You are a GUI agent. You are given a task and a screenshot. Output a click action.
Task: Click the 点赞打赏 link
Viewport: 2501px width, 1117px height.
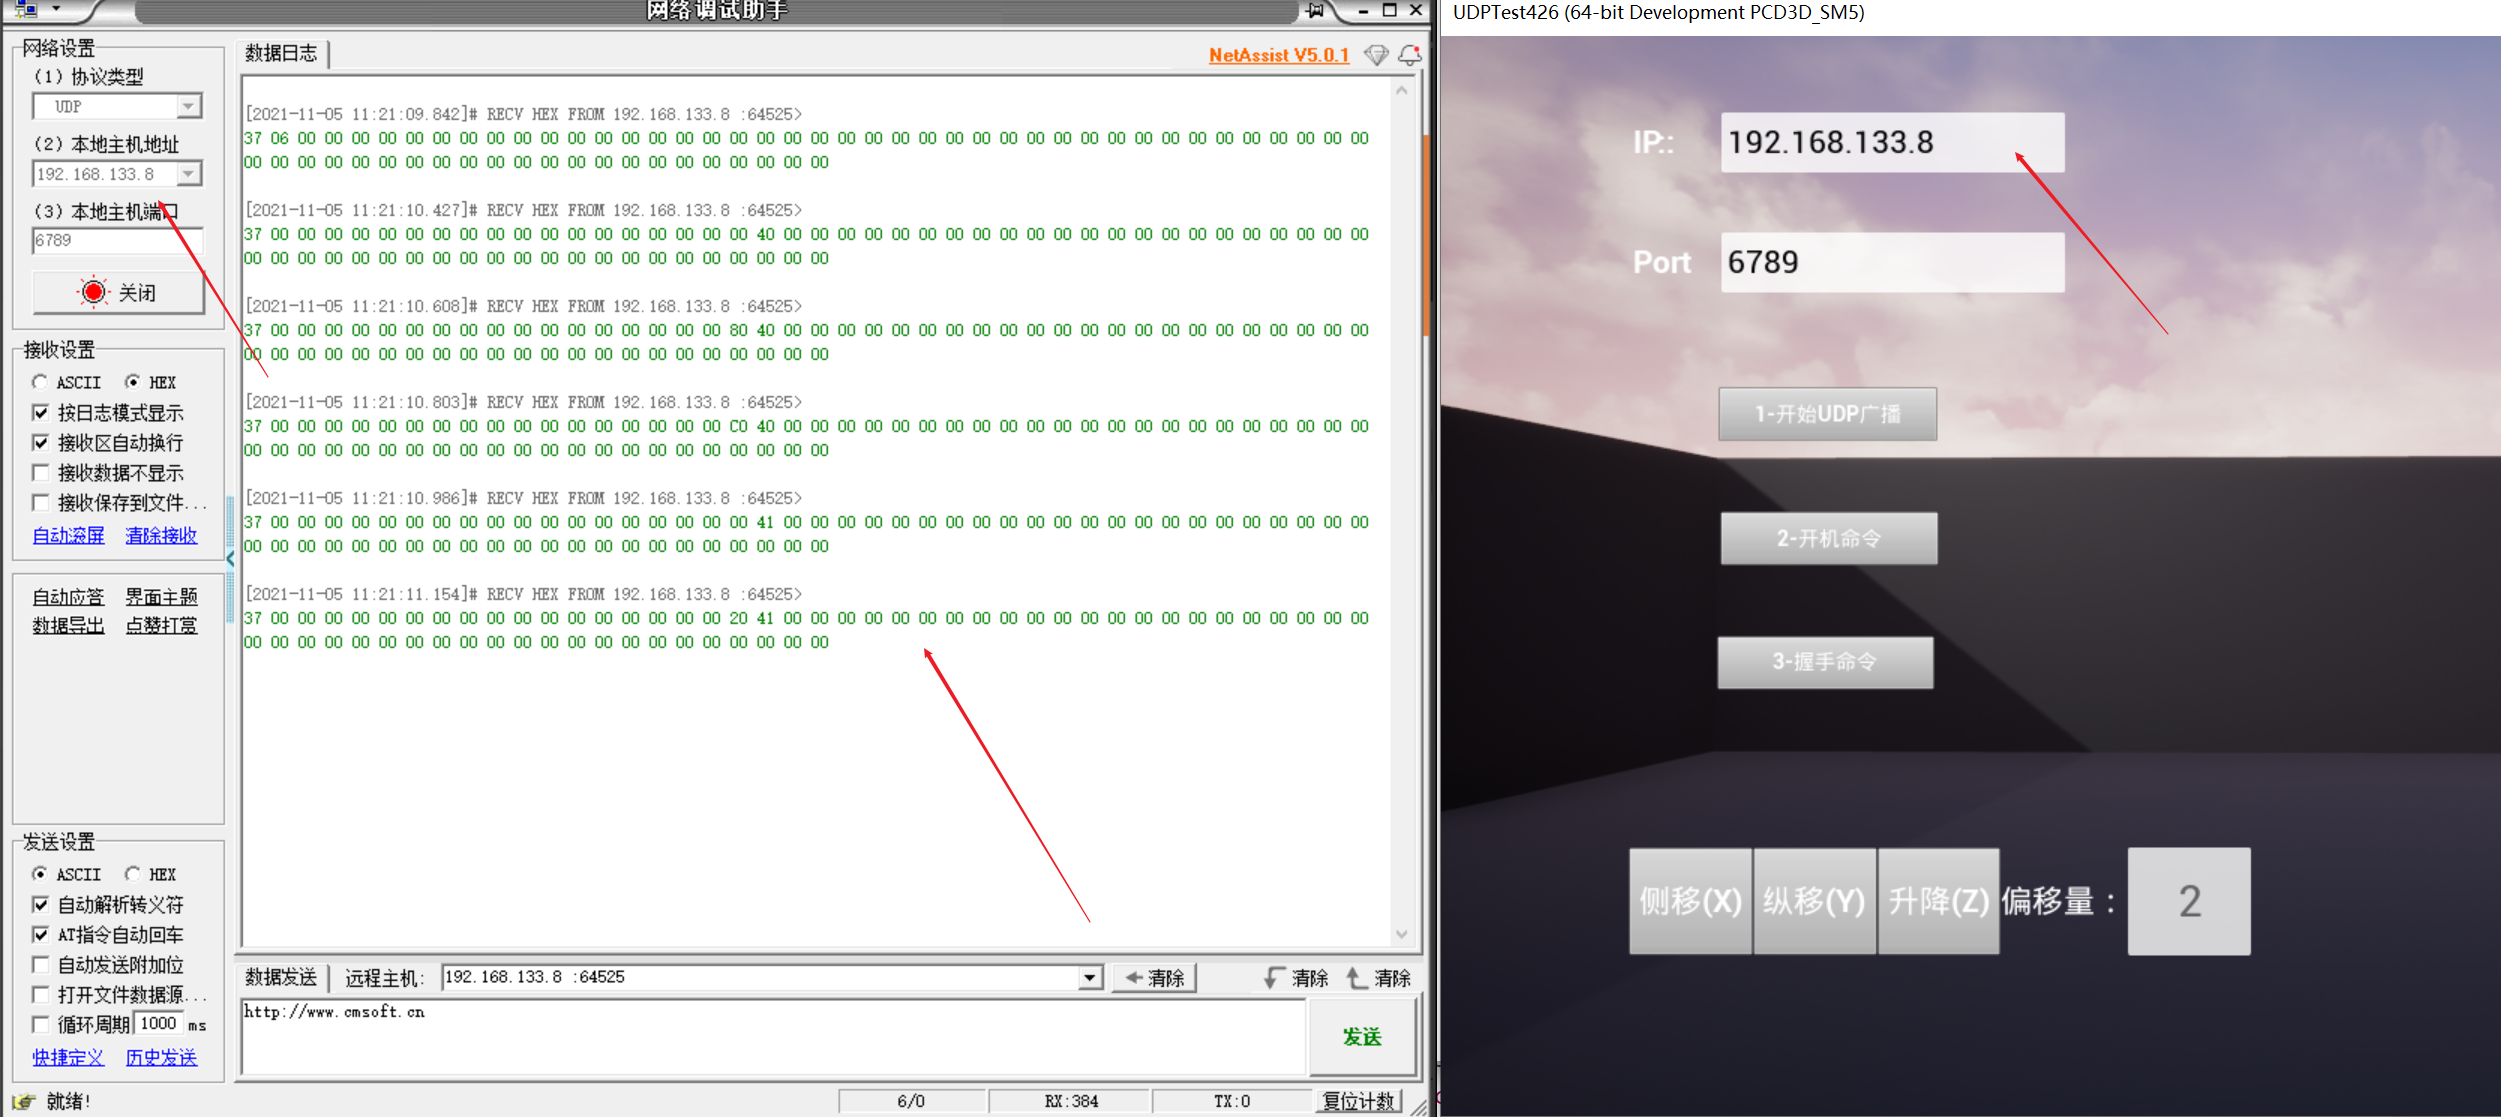[161, 626]
